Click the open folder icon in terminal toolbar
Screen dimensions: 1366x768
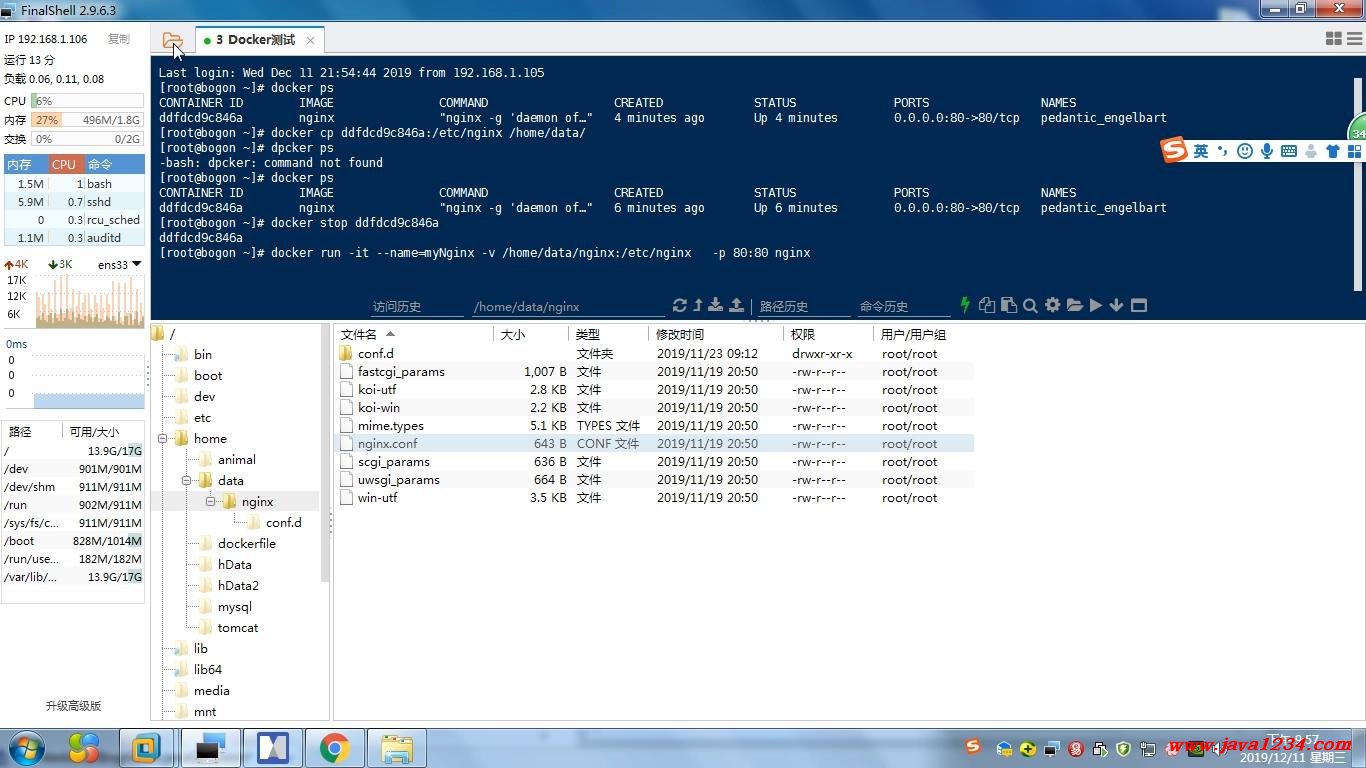(1074, 305)
